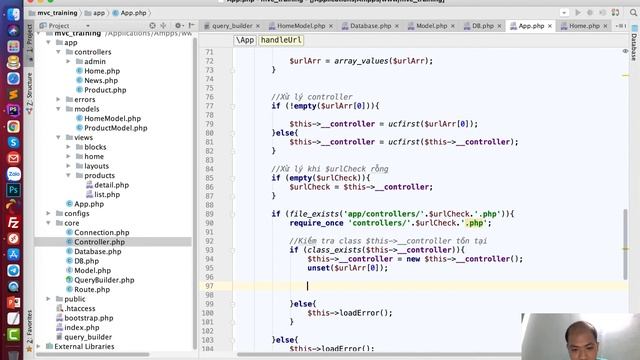Toggle the Structure tool window button

coord(30,92)
